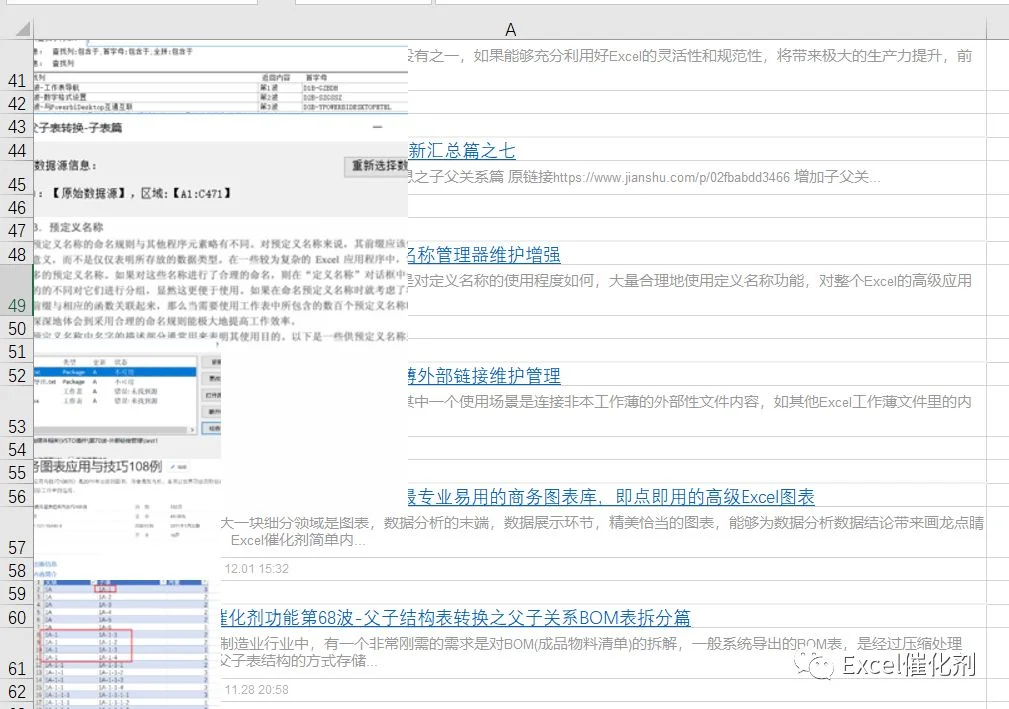Select row 54 header
The height and width of the screenshot is (709, 1009).
[17, 449]
